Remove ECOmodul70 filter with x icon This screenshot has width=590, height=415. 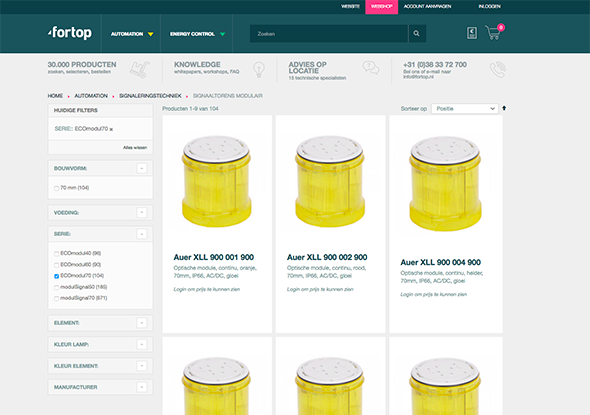(111, 129)
